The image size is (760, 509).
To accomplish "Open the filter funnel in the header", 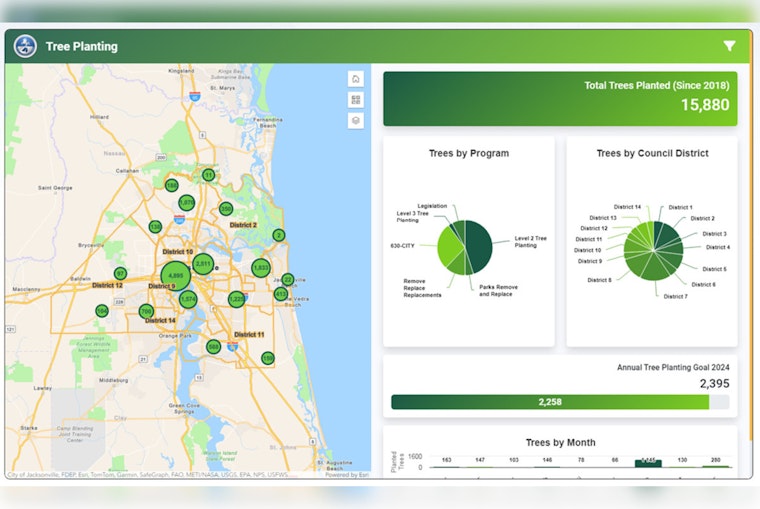I will pyautogui.click(x=729, y=46).
